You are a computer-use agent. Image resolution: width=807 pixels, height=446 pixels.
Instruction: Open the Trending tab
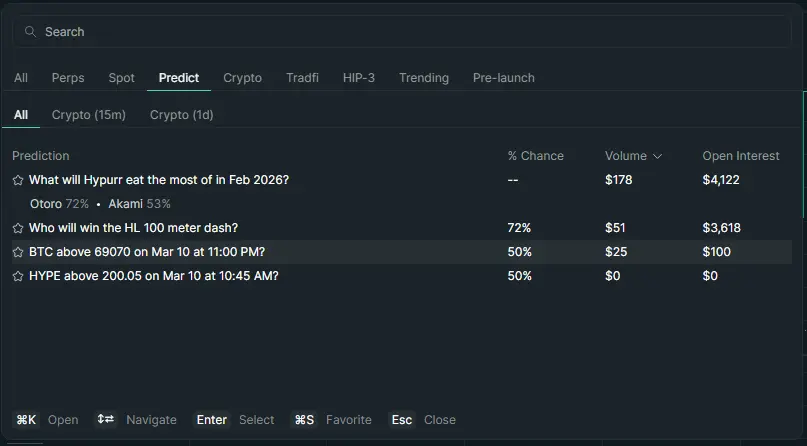pyautogui.click(x=424, y=78)
